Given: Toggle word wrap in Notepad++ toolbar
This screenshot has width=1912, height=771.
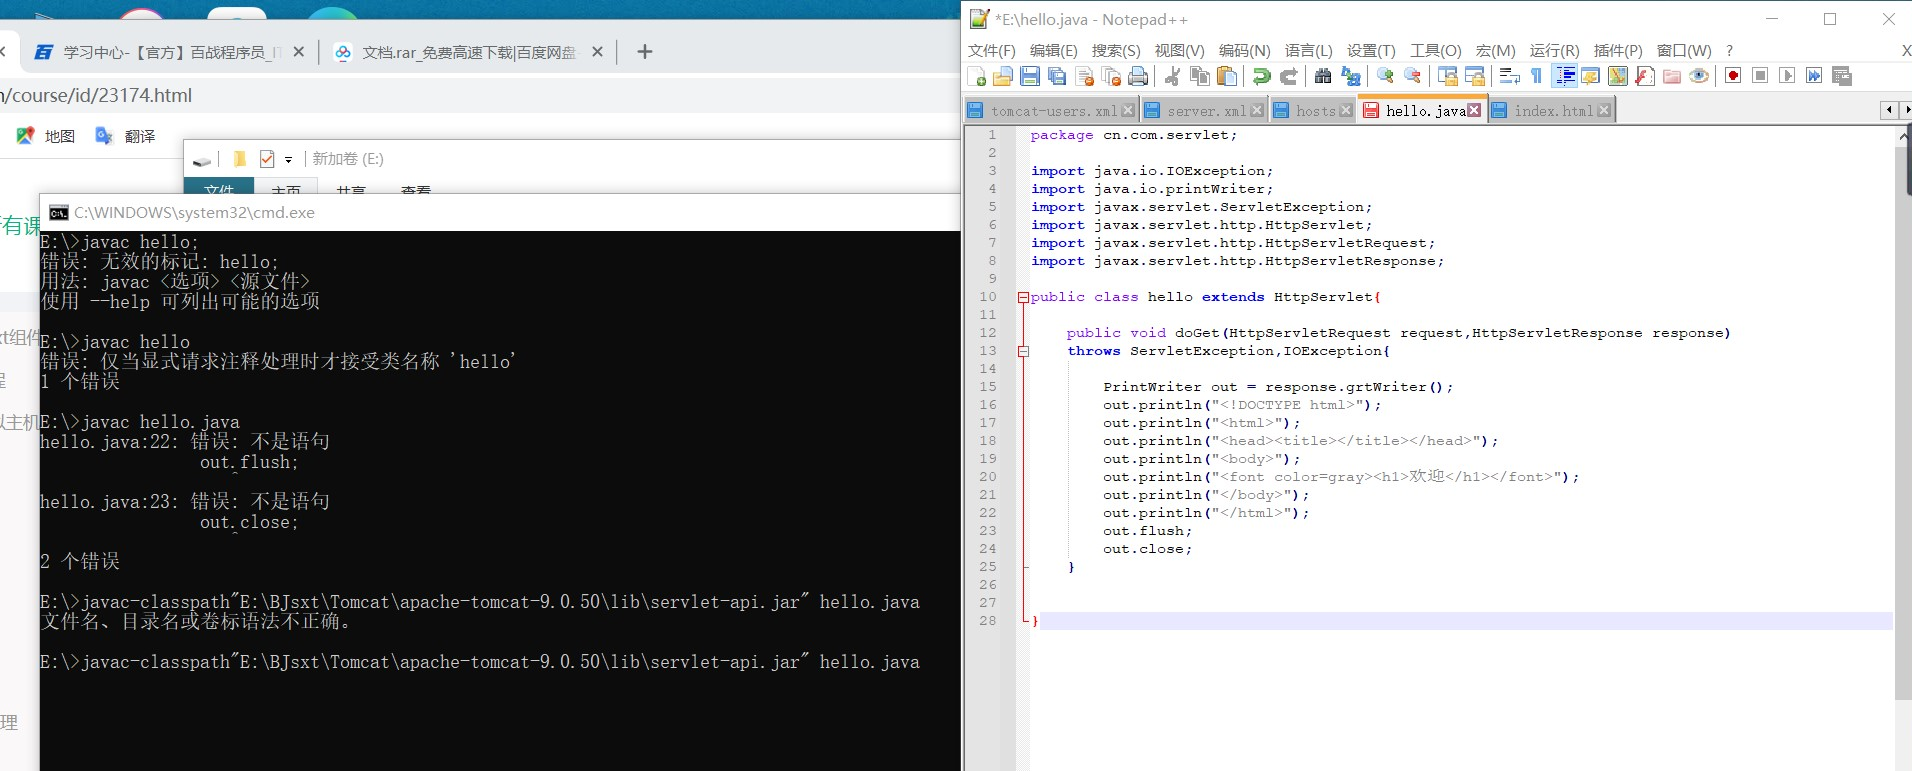Looking at the screenshot, I should pyautogui.click(x=1510, y=76).
